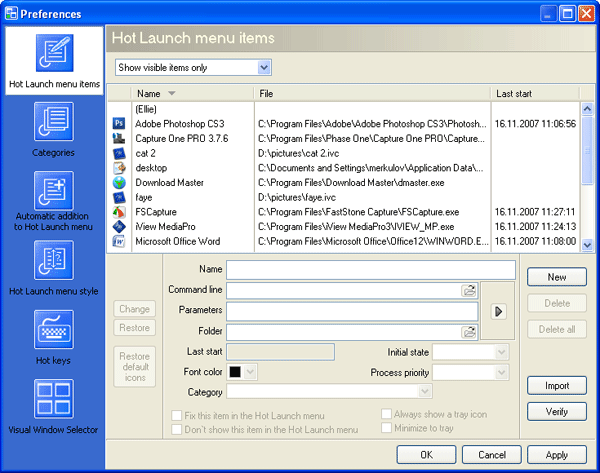The height and width of the screenshot is (473, 600).
Task: Confirm with the OK button
Action: 426,455
